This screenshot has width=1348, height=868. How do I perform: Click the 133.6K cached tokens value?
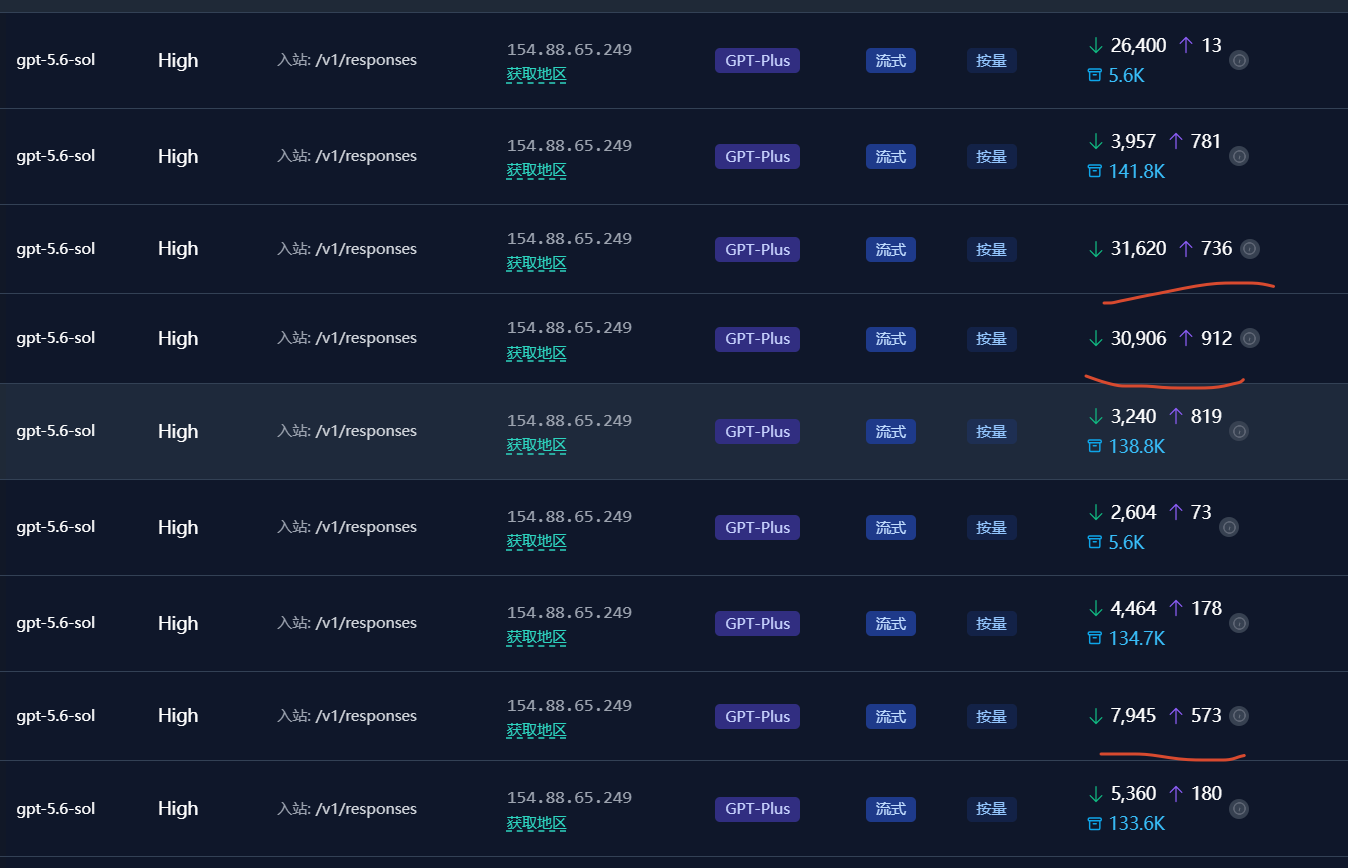[1137, 823]
